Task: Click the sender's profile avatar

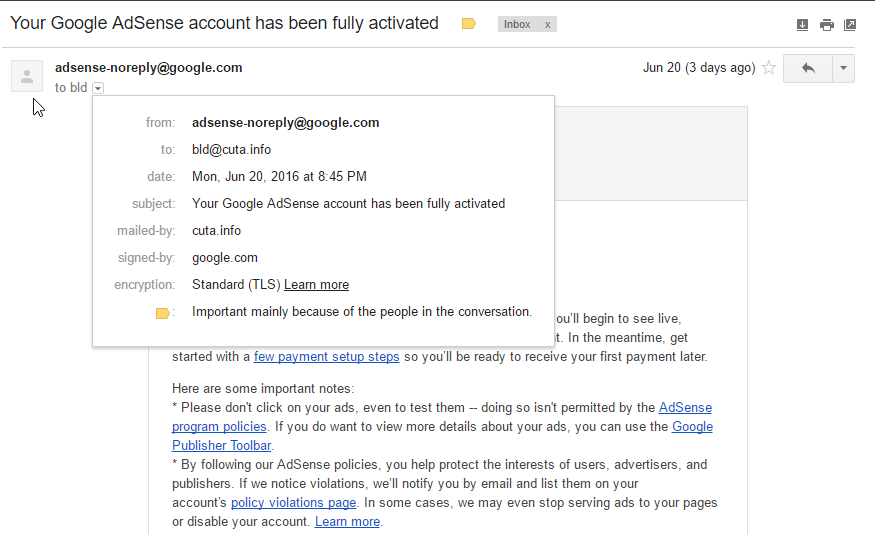Action: coord(27,76)
